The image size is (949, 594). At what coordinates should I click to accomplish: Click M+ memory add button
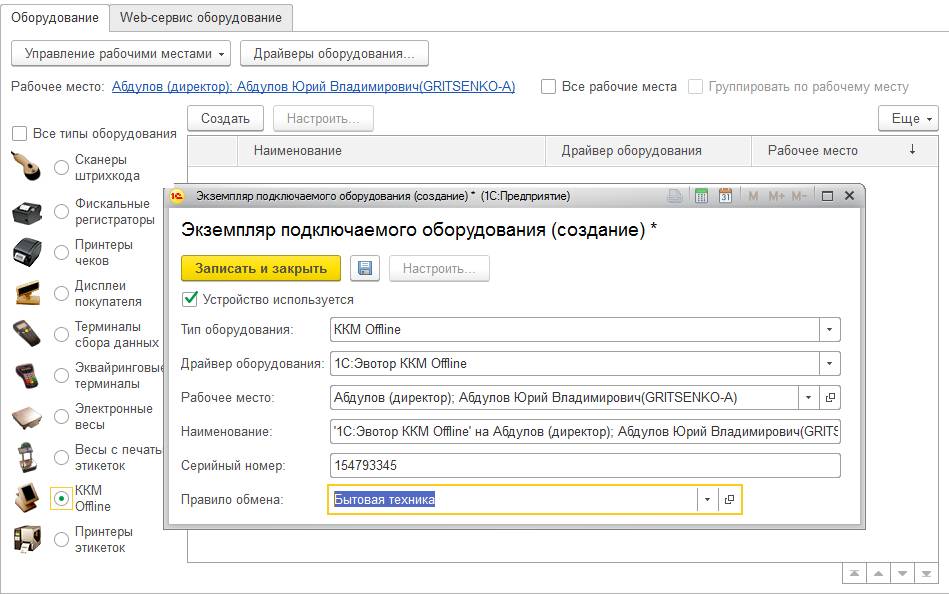coord(777,196)
